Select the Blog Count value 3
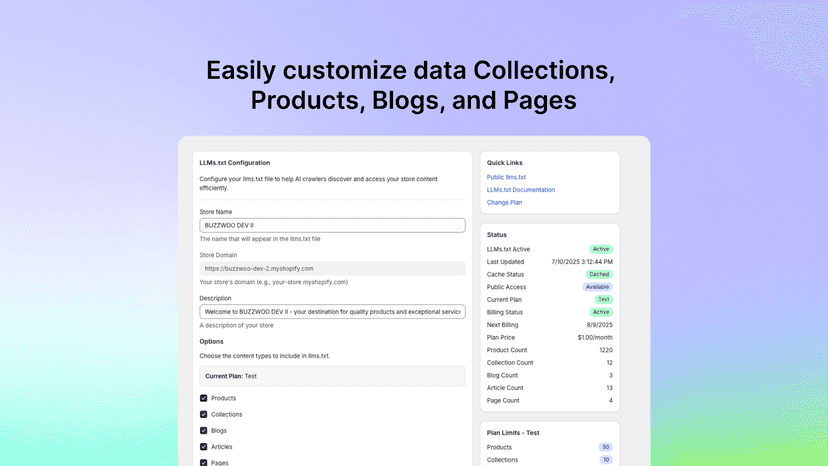 click(x=611, y=376)
